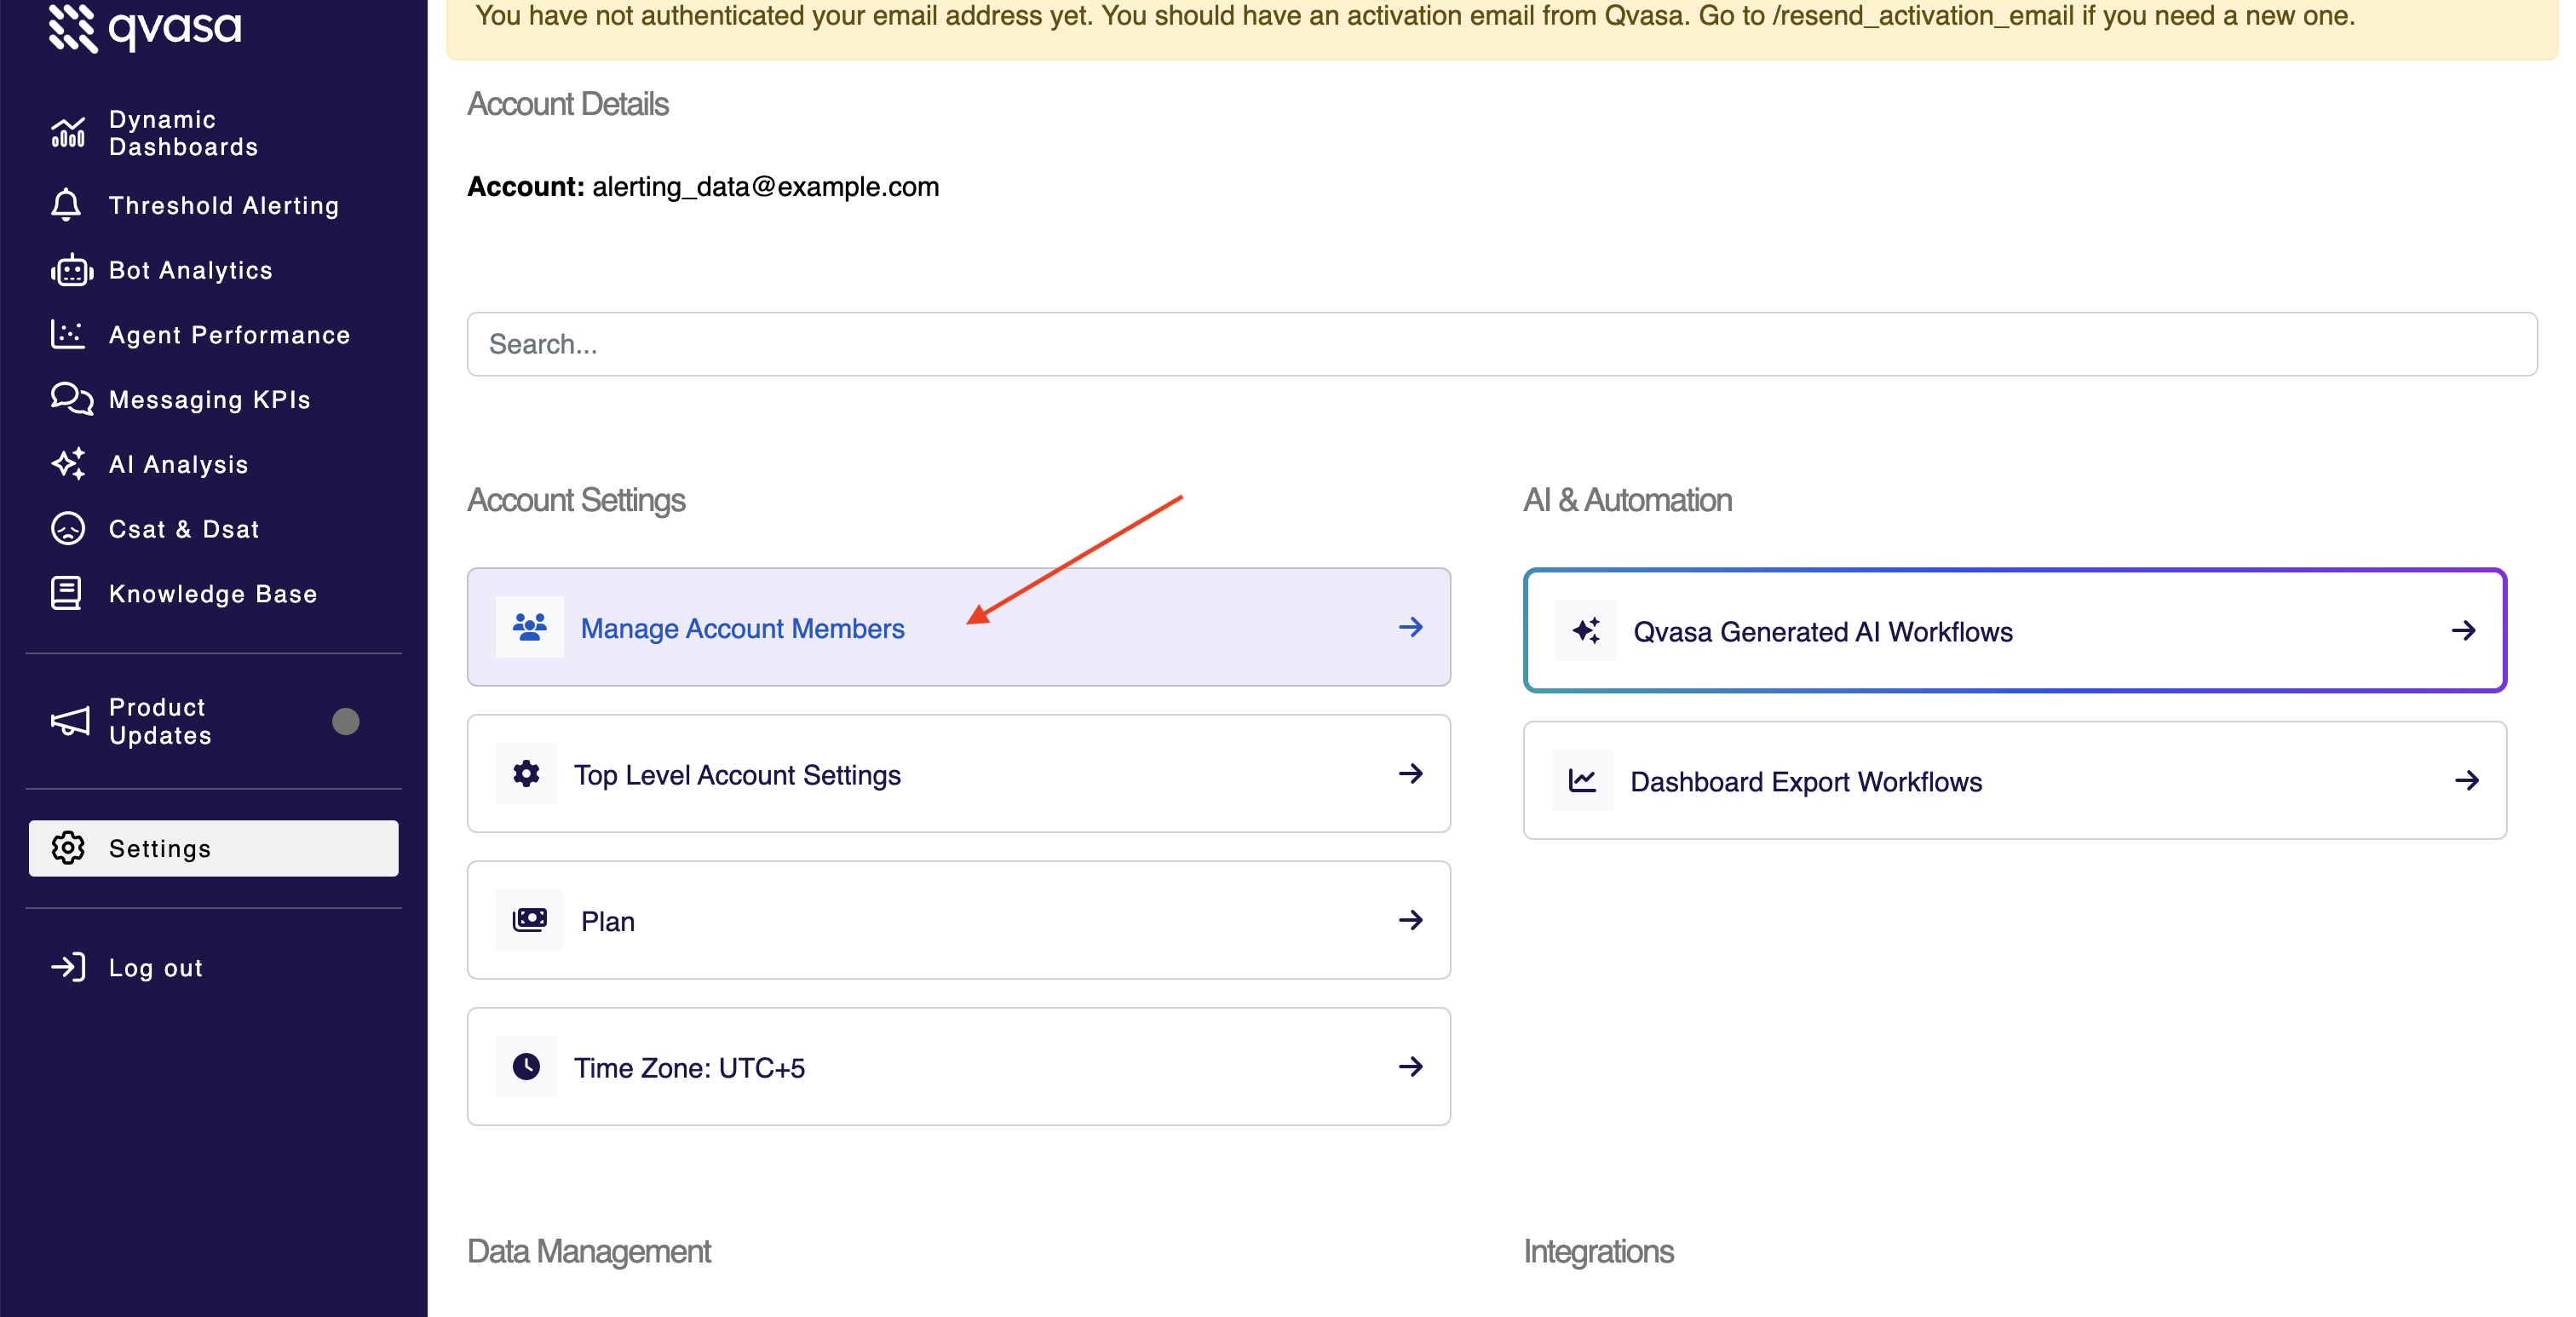Open Qvasa Generated AI Workflows
2576x1317 pixels.
coord(2015,631)
